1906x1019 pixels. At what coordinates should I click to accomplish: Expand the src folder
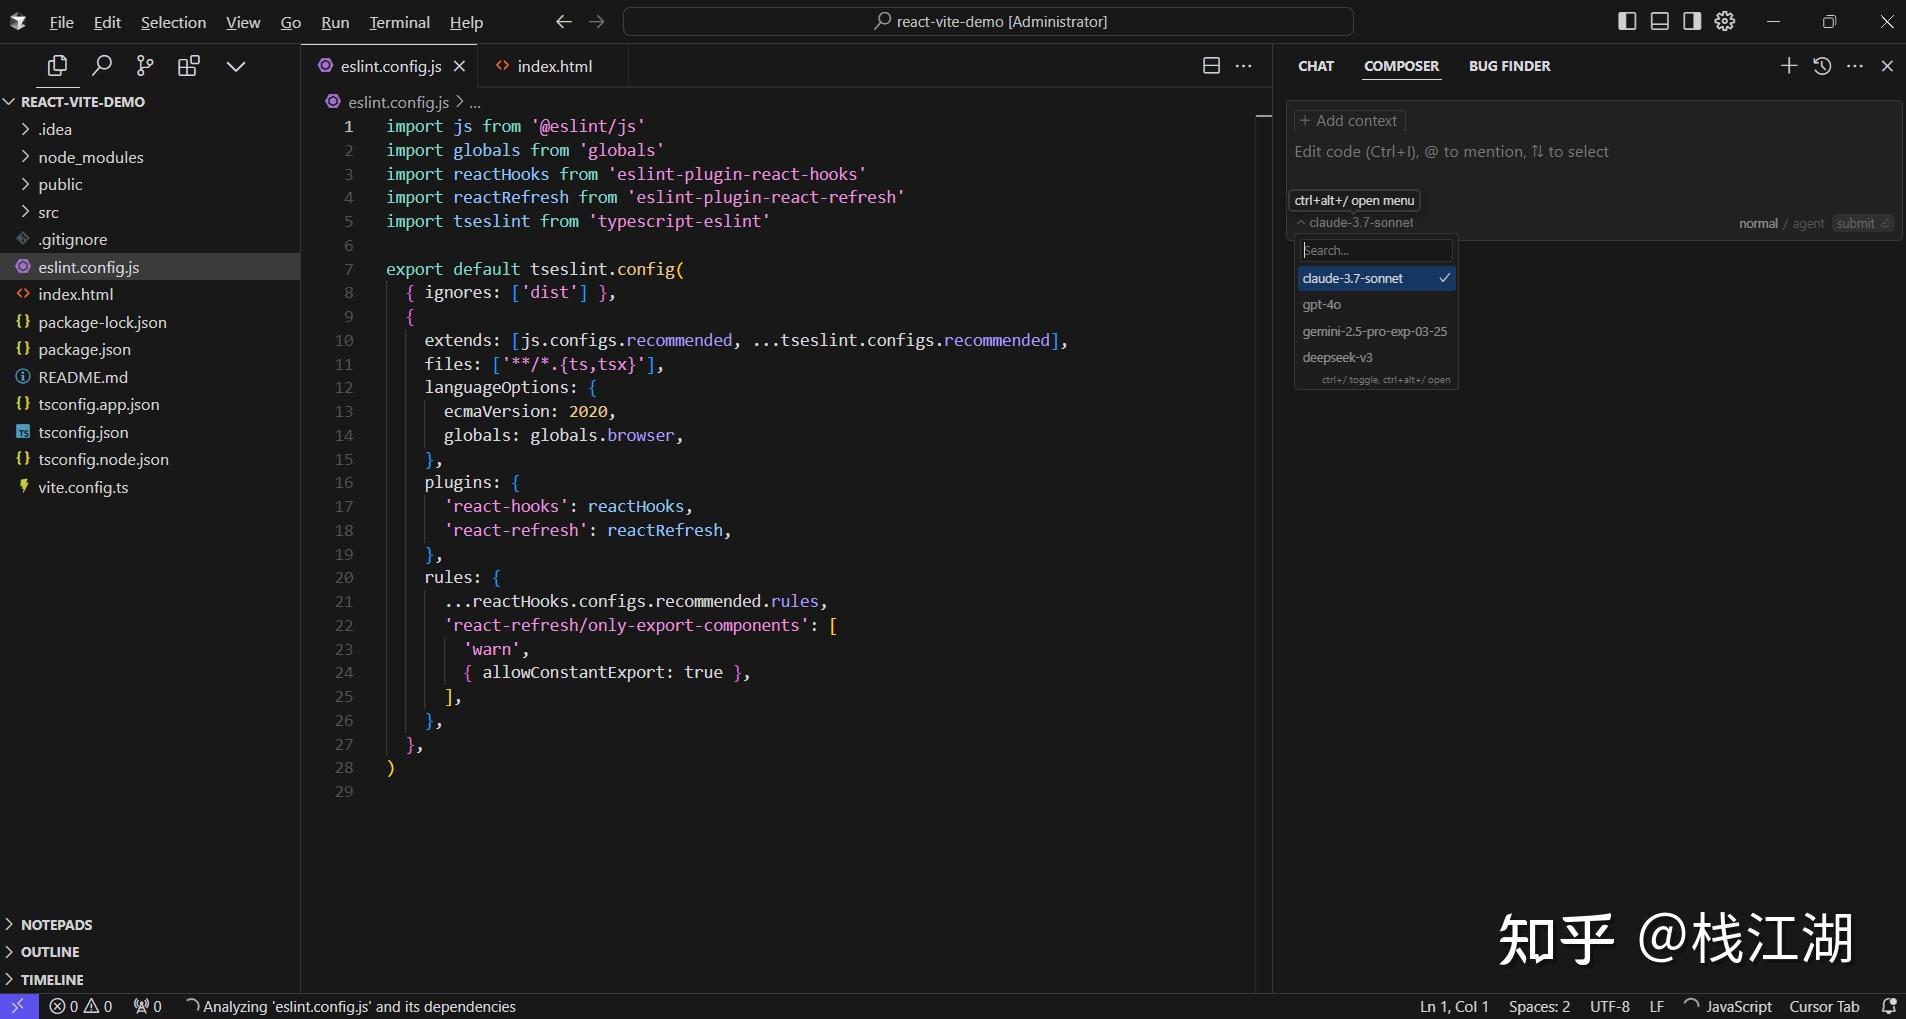click(48, 212)
